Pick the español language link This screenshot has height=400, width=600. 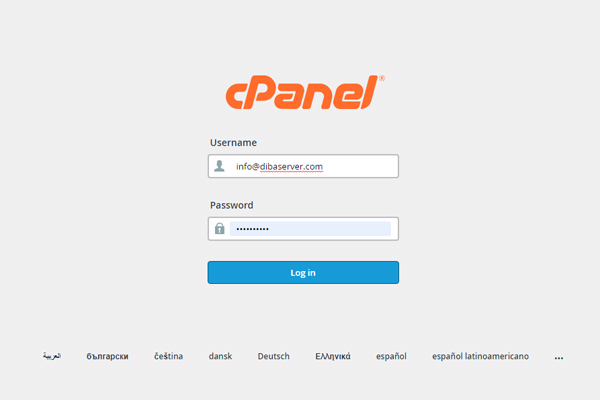[x=391, y=356]
